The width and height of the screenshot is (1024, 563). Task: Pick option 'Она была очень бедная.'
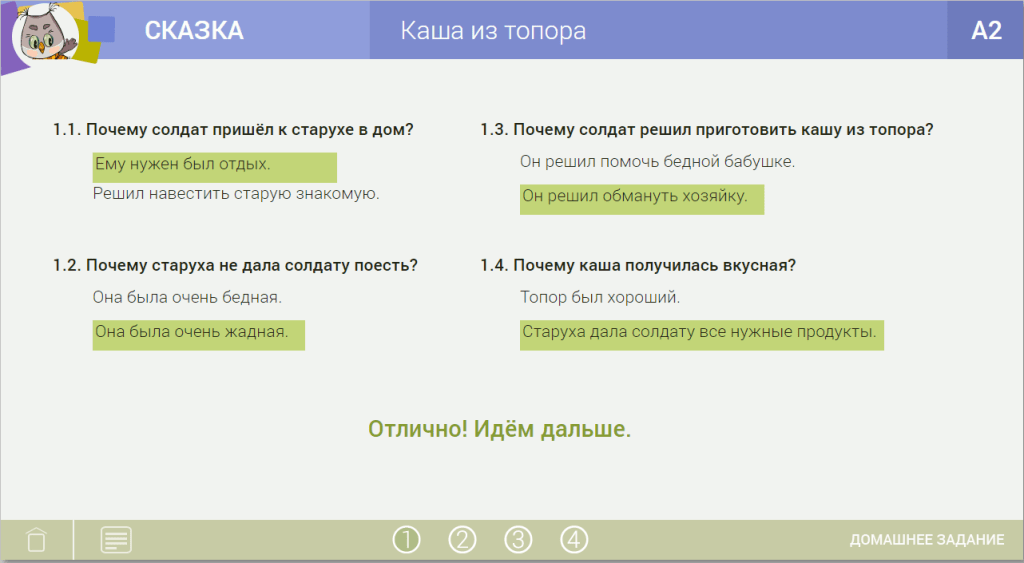point(187,298)
